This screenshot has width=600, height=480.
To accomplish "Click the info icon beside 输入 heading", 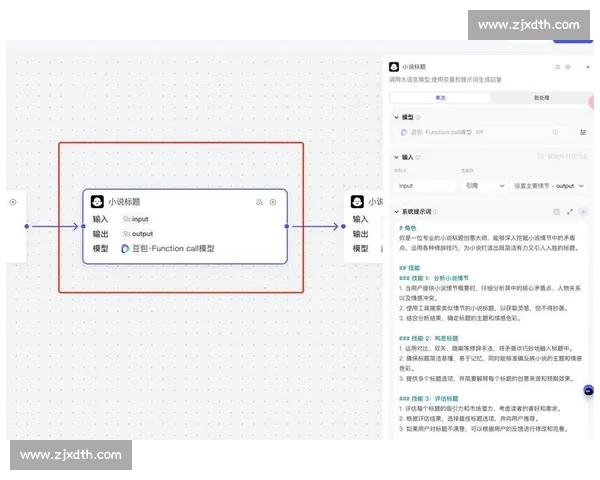I will point(418,157).
